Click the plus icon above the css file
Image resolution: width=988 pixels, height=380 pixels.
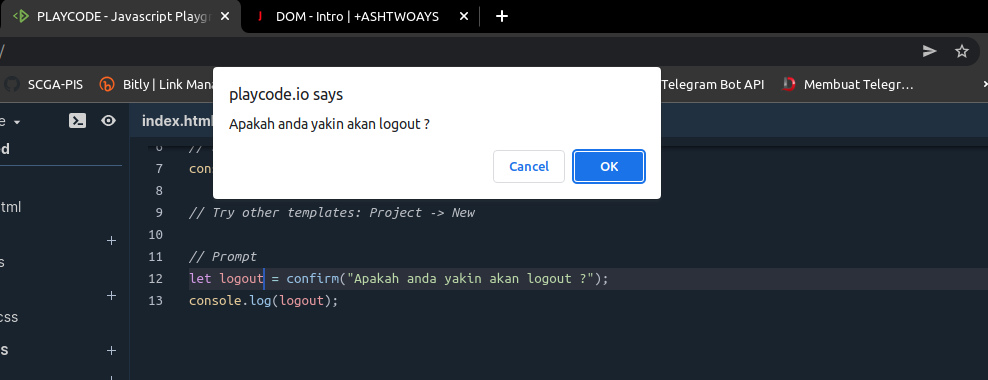click(x=112, y=296)
